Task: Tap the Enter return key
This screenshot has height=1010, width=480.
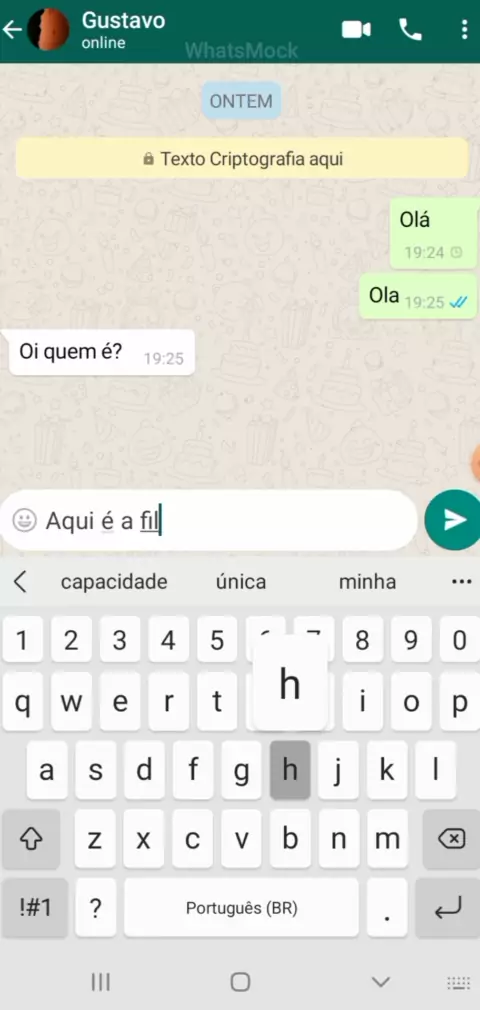Action: (x=448, y=908)
